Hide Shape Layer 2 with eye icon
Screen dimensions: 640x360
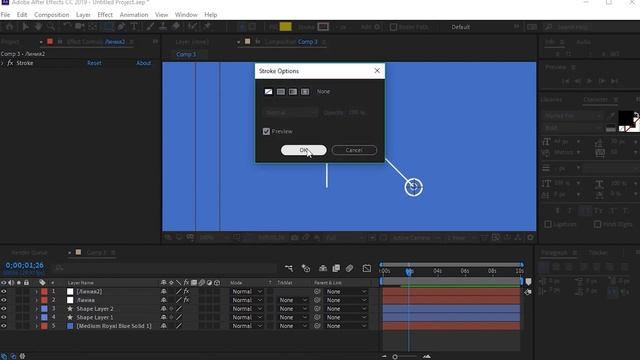pyautogui.click(x=4, y=309)
